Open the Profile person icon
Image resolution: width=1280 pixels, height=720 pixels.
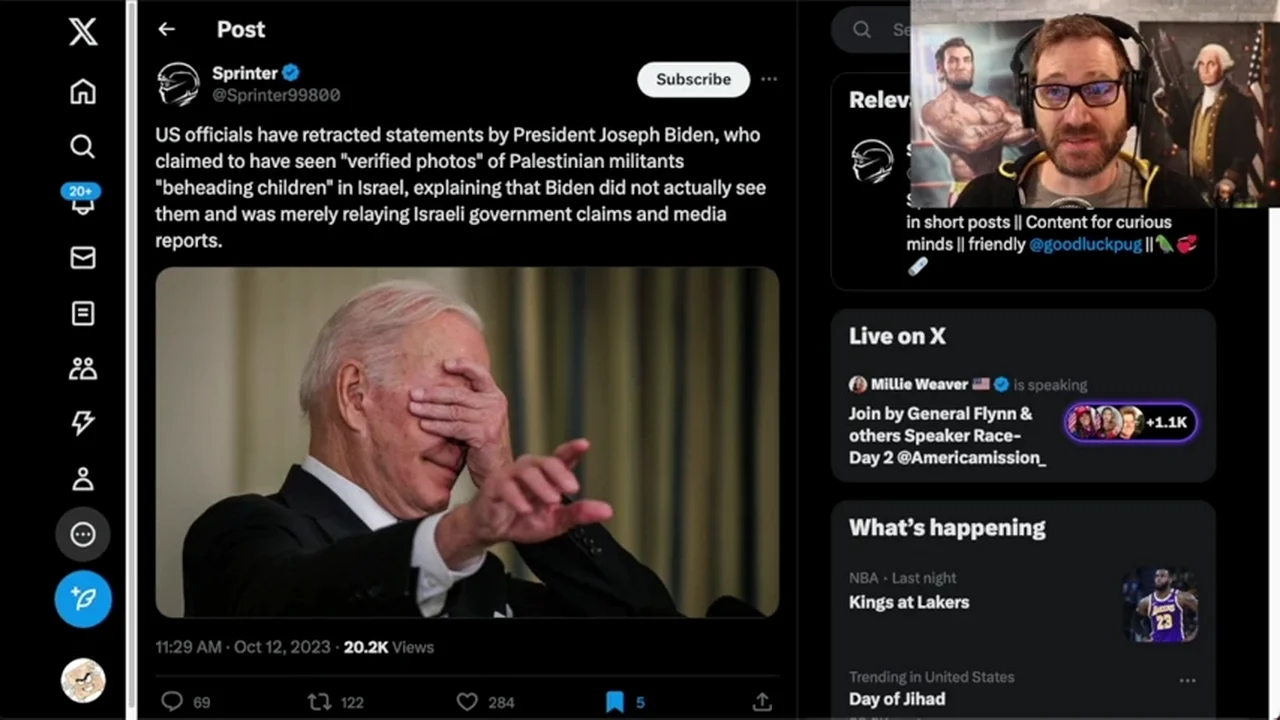(x=83, y=479)
